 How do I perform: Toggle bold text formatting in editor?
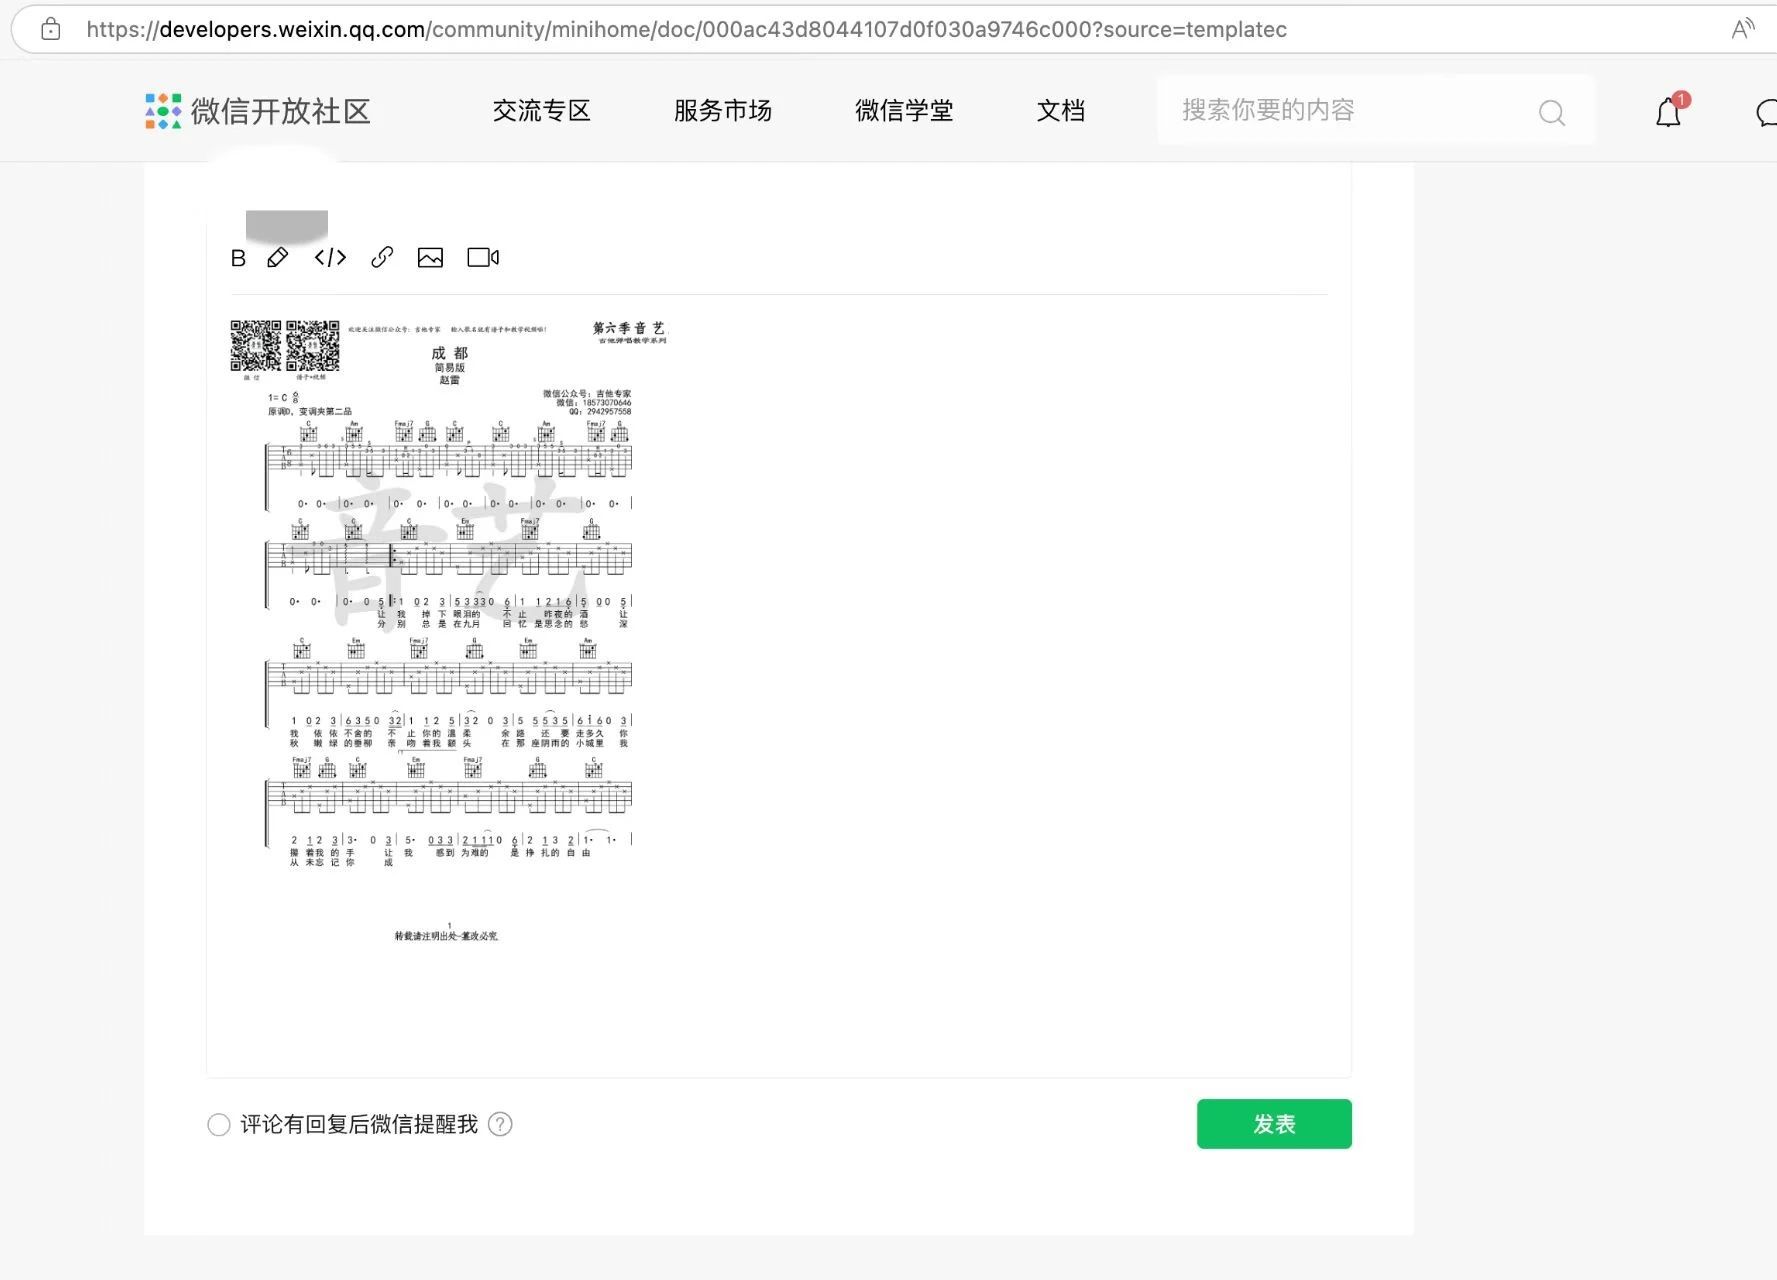[238, 258]
